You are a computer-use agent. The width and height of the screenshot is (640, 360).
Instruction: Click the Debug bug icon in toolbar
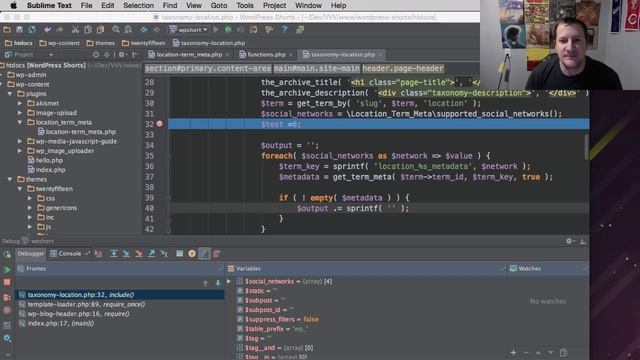pos(228,29)
